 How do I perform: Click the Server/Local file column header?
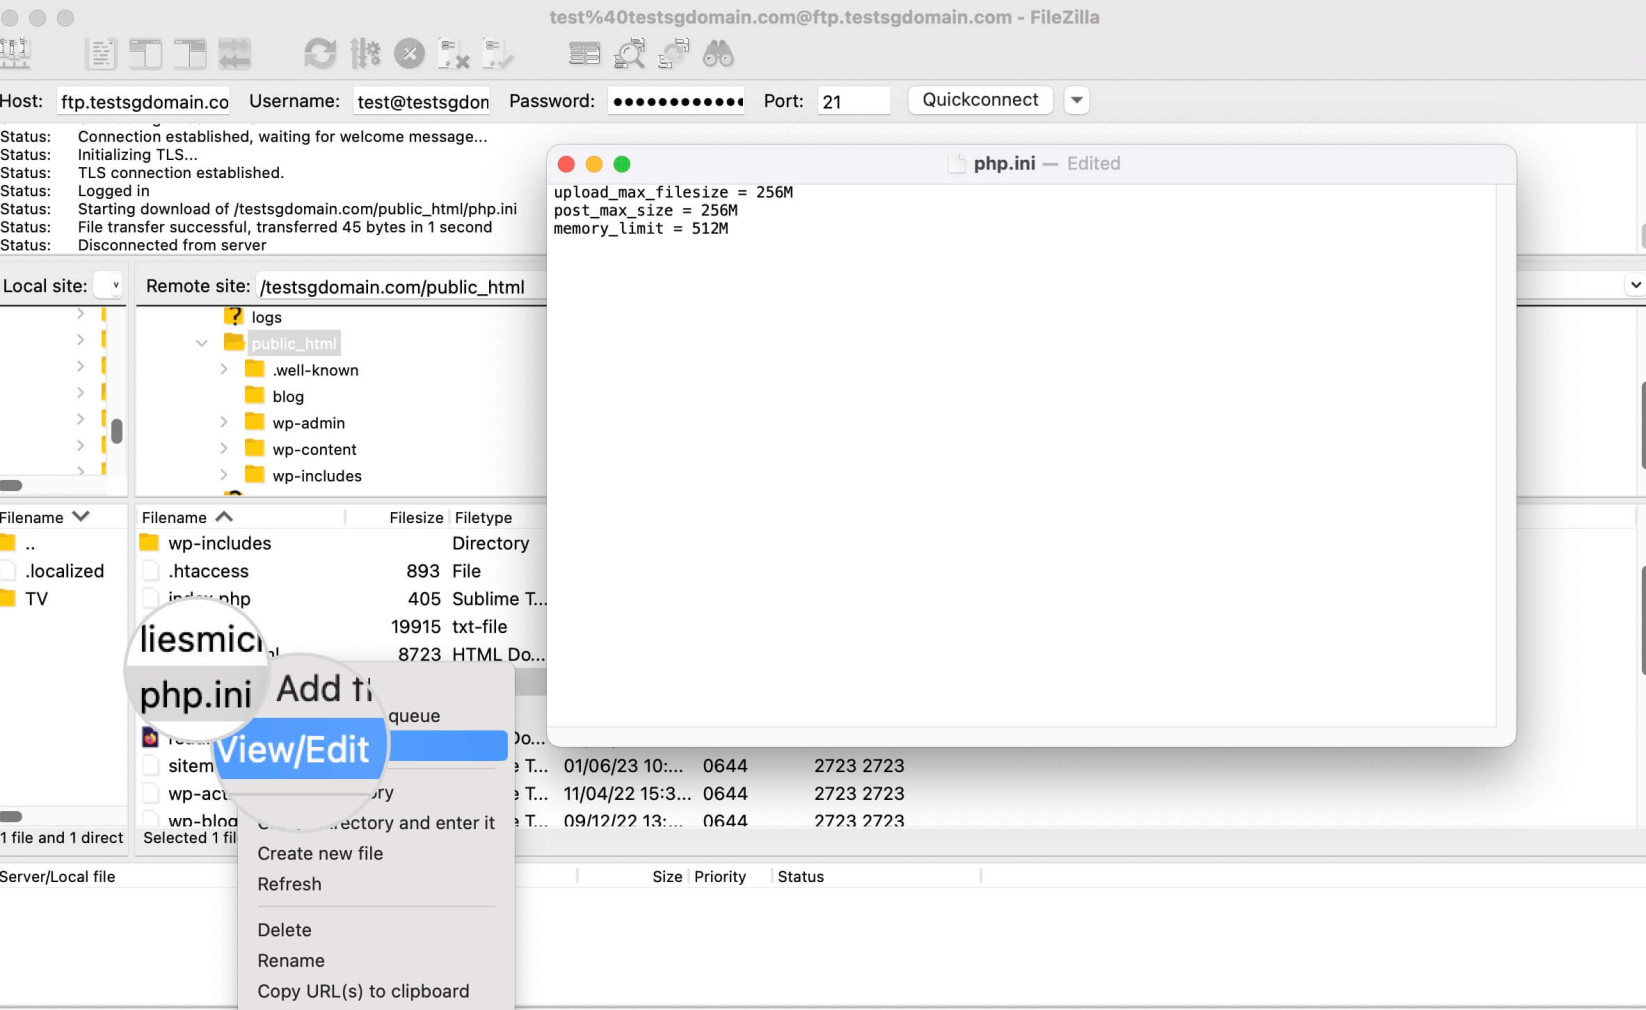pos(58,876)
